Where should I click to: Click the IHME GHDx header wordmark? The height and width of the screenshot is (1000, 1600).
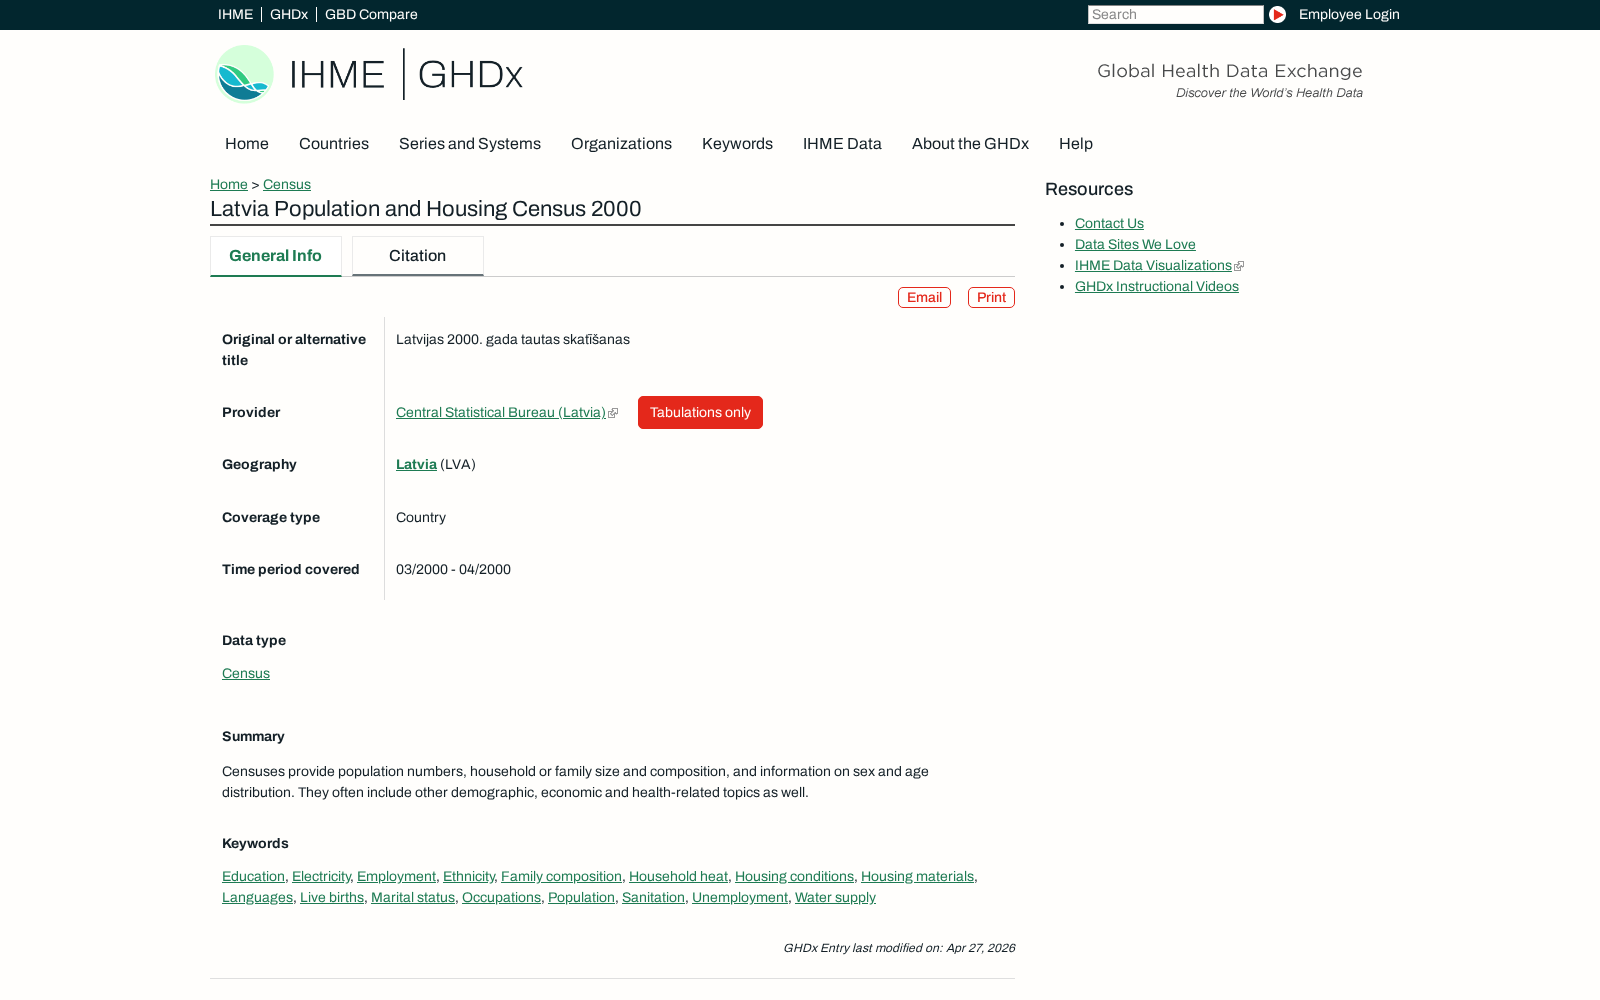[x=406, y=75]
